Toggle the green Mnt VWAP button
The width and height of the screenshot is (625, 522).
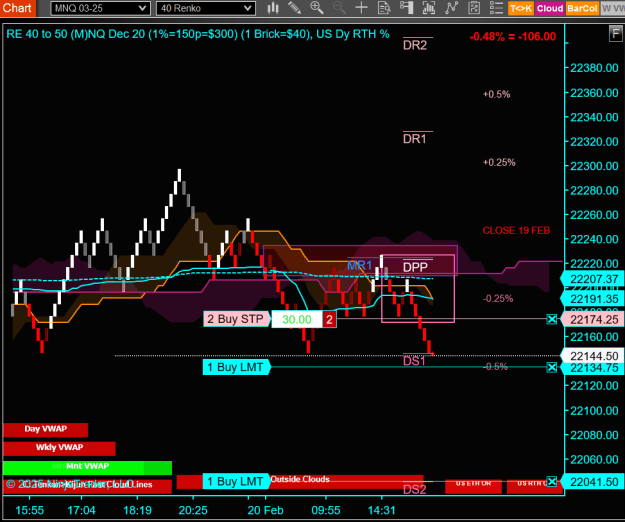[87, 467]
